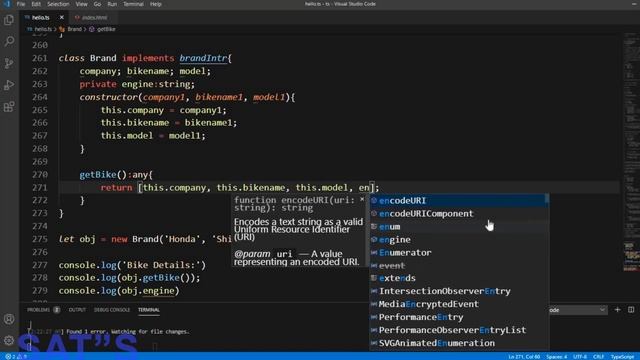640x360 pixels.
Task: Show the Debug Console panel tab
Action: pos(112,310)
